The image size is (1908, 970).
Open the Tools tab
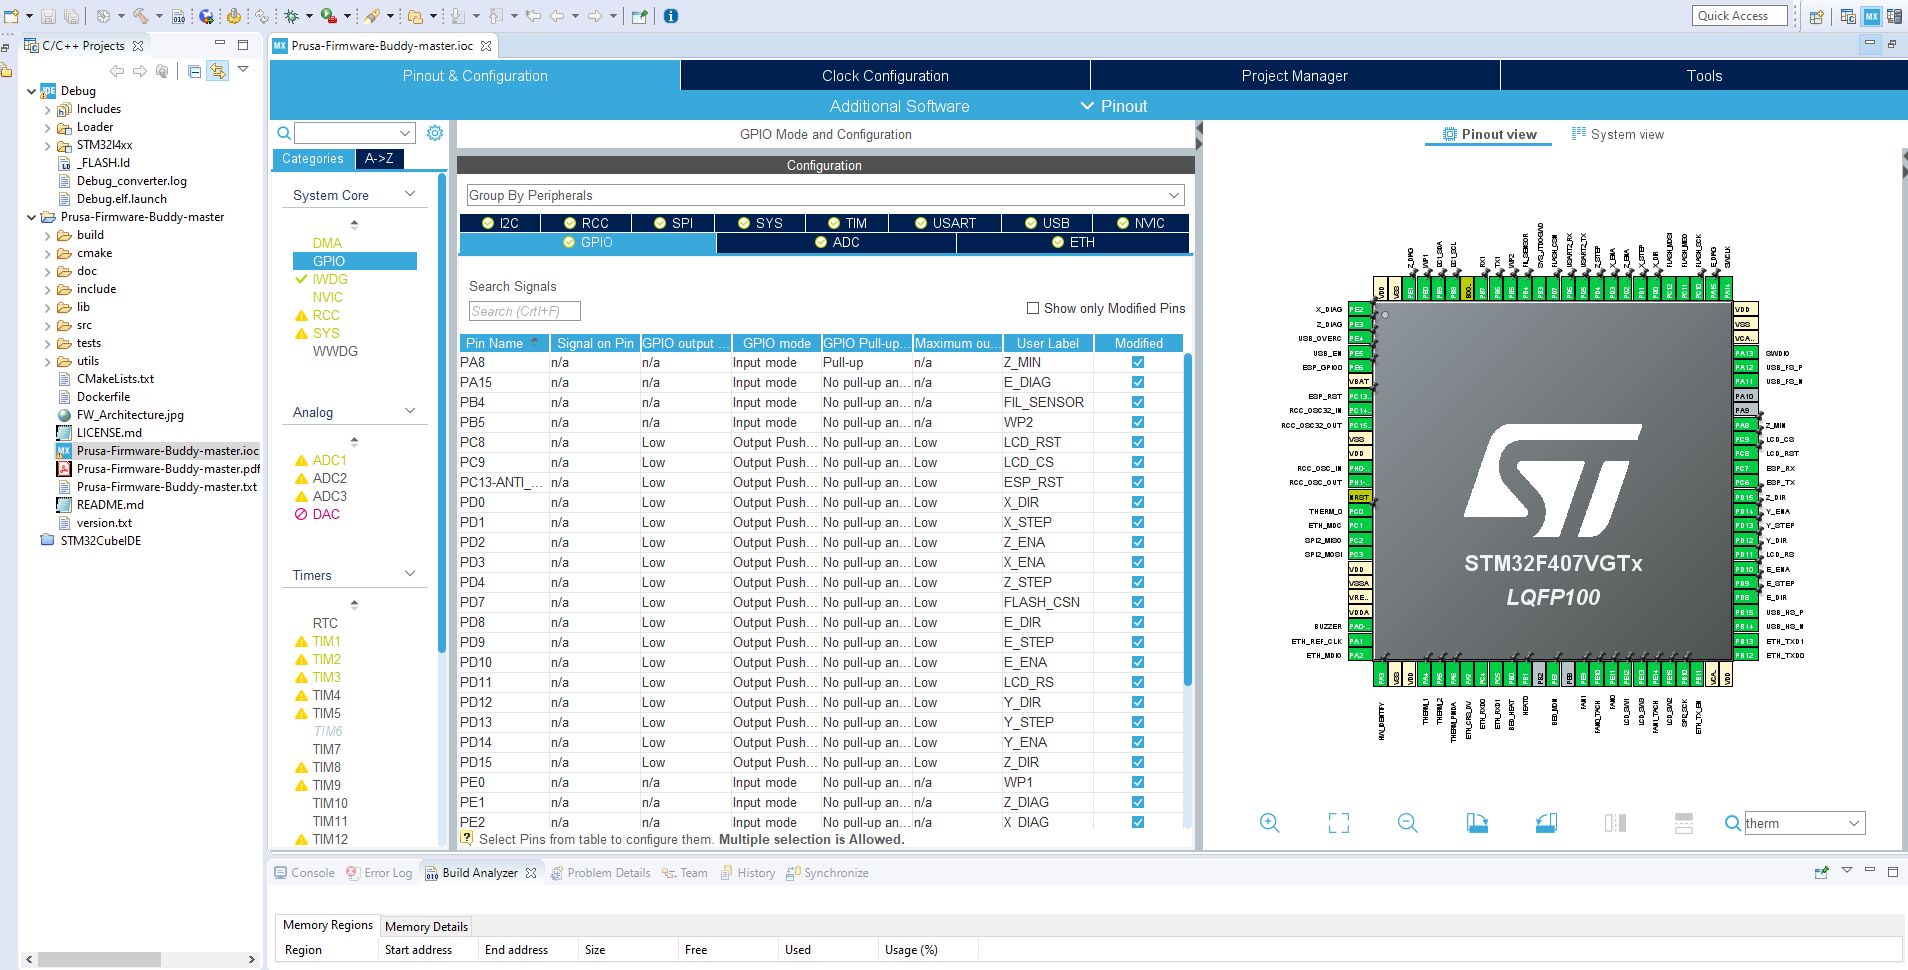tap(1704, 76)
